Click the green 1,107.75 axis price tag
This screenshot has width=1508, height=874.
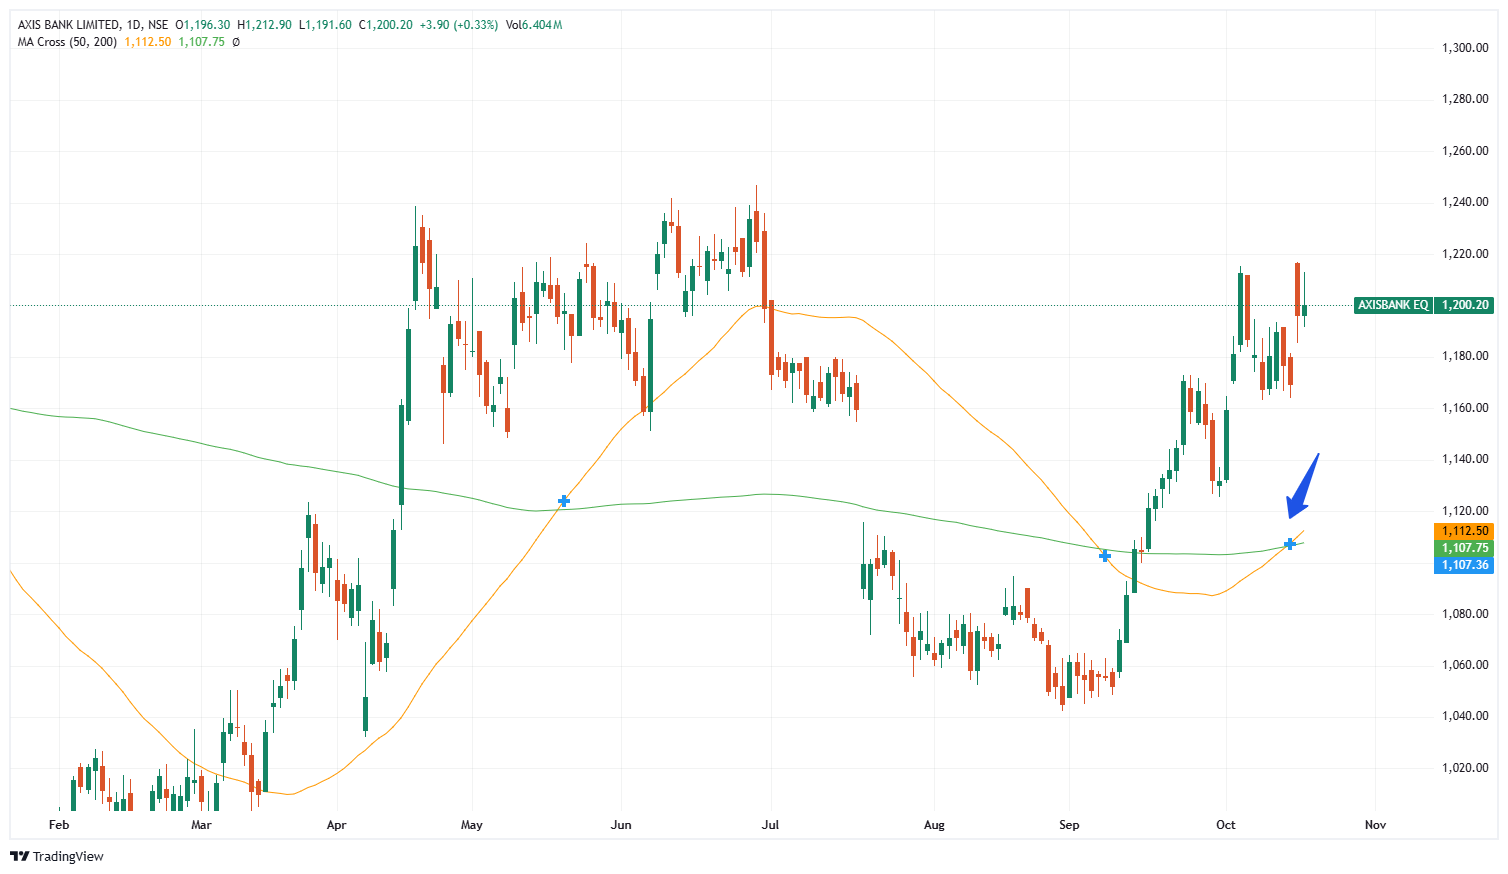1464,548
